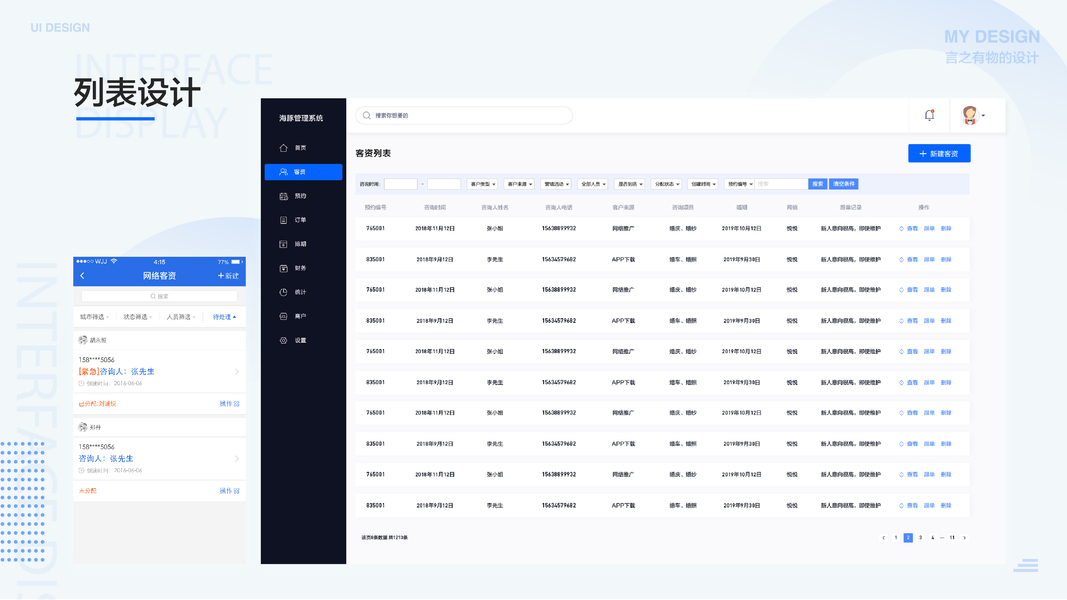1067x600 pixels.
Task: Click the 新建客资 button
Action: [939, 154]
